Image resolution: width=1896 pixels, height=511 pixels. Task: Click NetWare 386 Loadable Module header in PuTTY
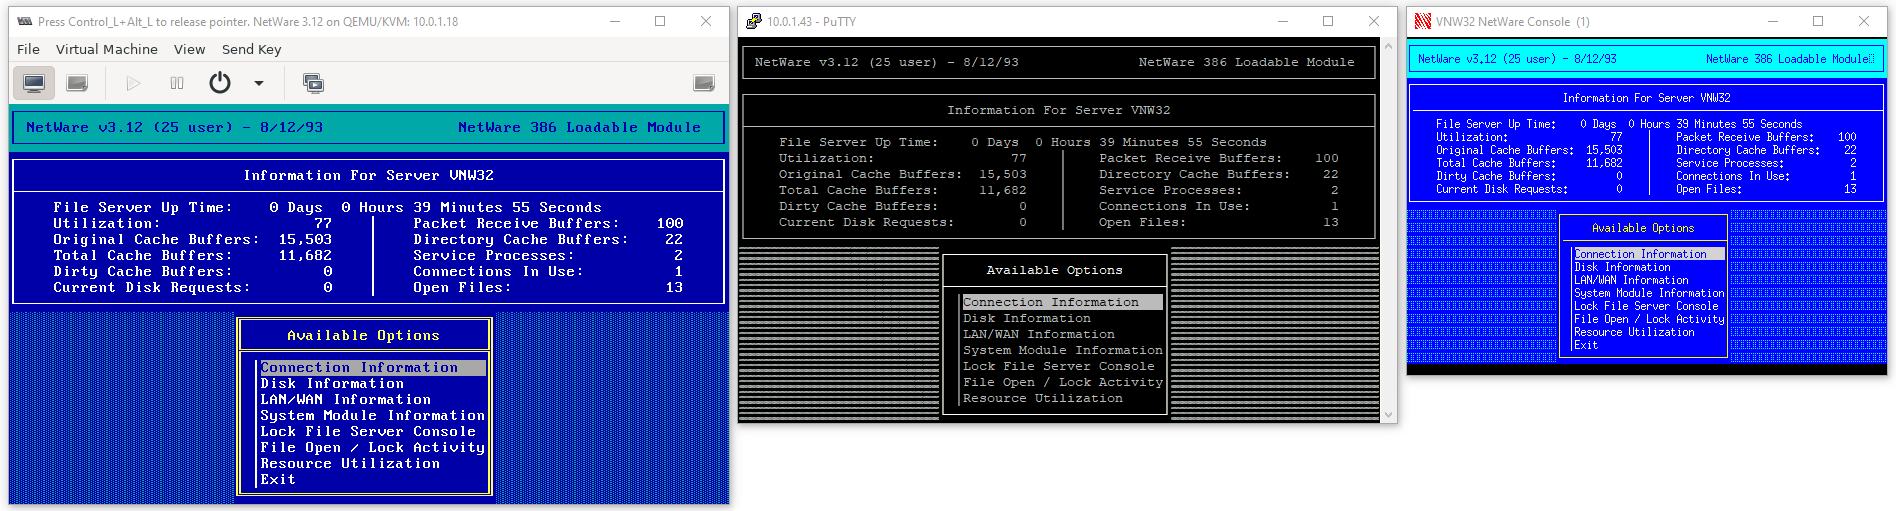point(1247,62)
